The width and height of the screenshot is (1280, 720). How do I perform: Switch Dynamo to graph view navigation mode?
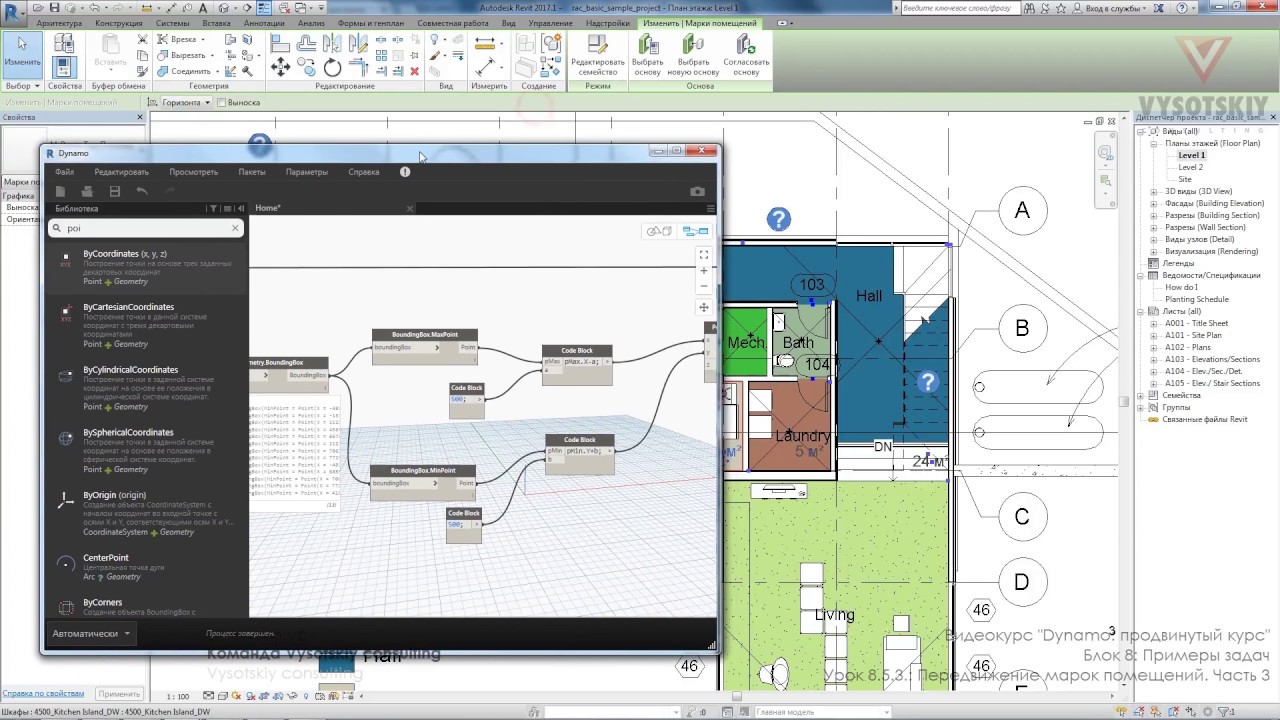click(695, 231)
